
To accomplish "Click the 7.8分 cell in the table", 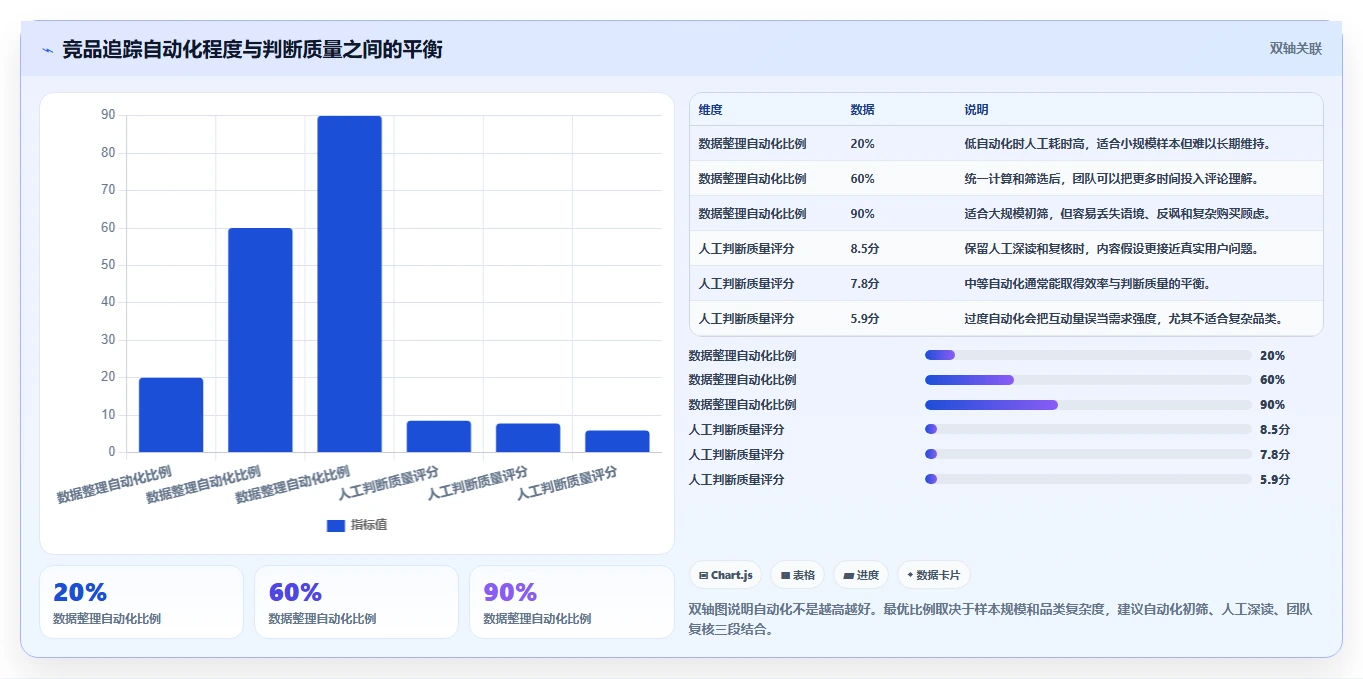I will 864,284.
